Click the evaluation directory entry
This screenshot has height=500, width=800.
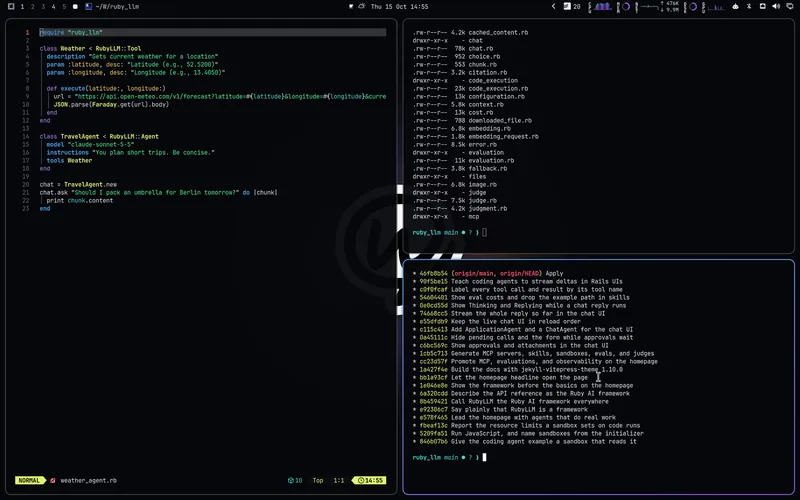pyautogui.click(x=486, y=153)
